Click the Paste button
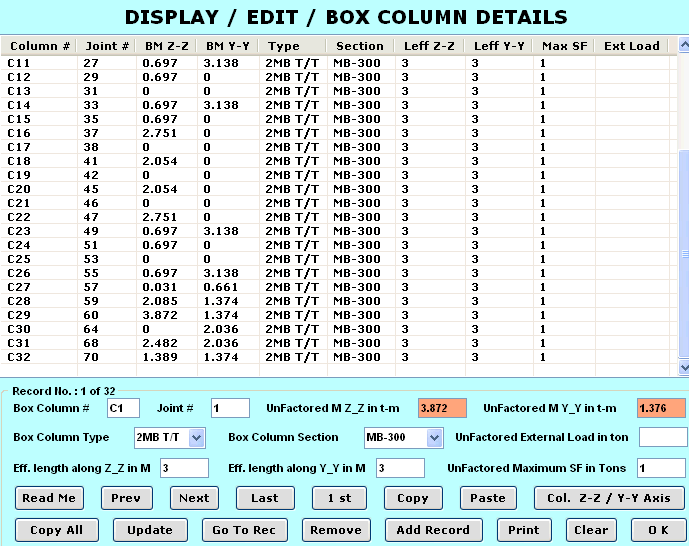Image resolution: width=689 pixels, height=546 pixels. pos(488,498)
